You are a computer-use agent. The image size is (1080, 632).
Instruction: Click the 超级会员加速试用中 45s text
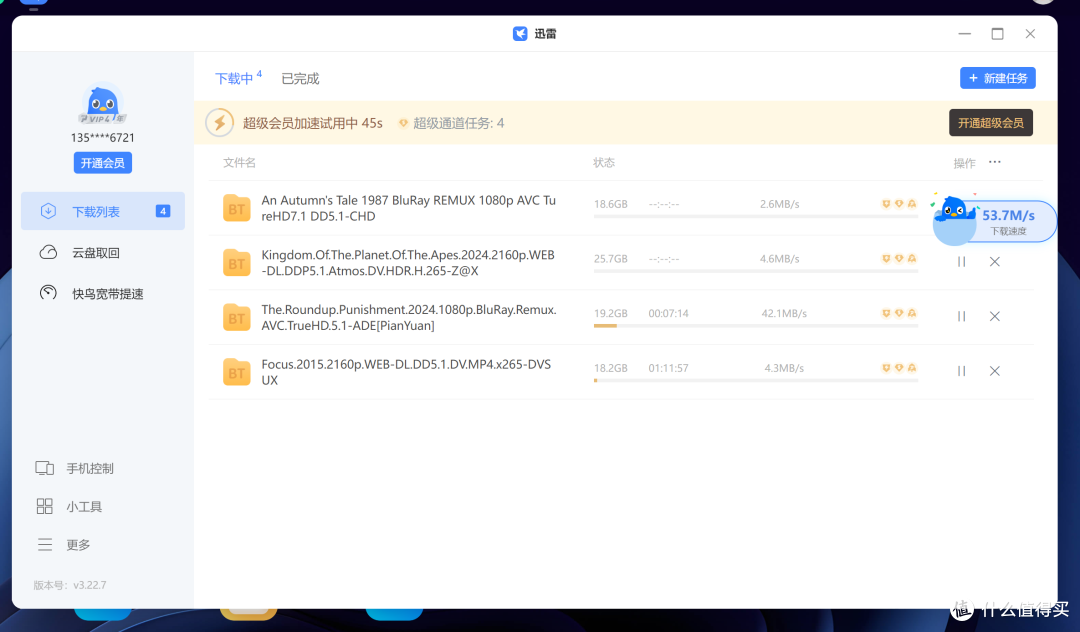pyautogui.click(x=312, y=123)
